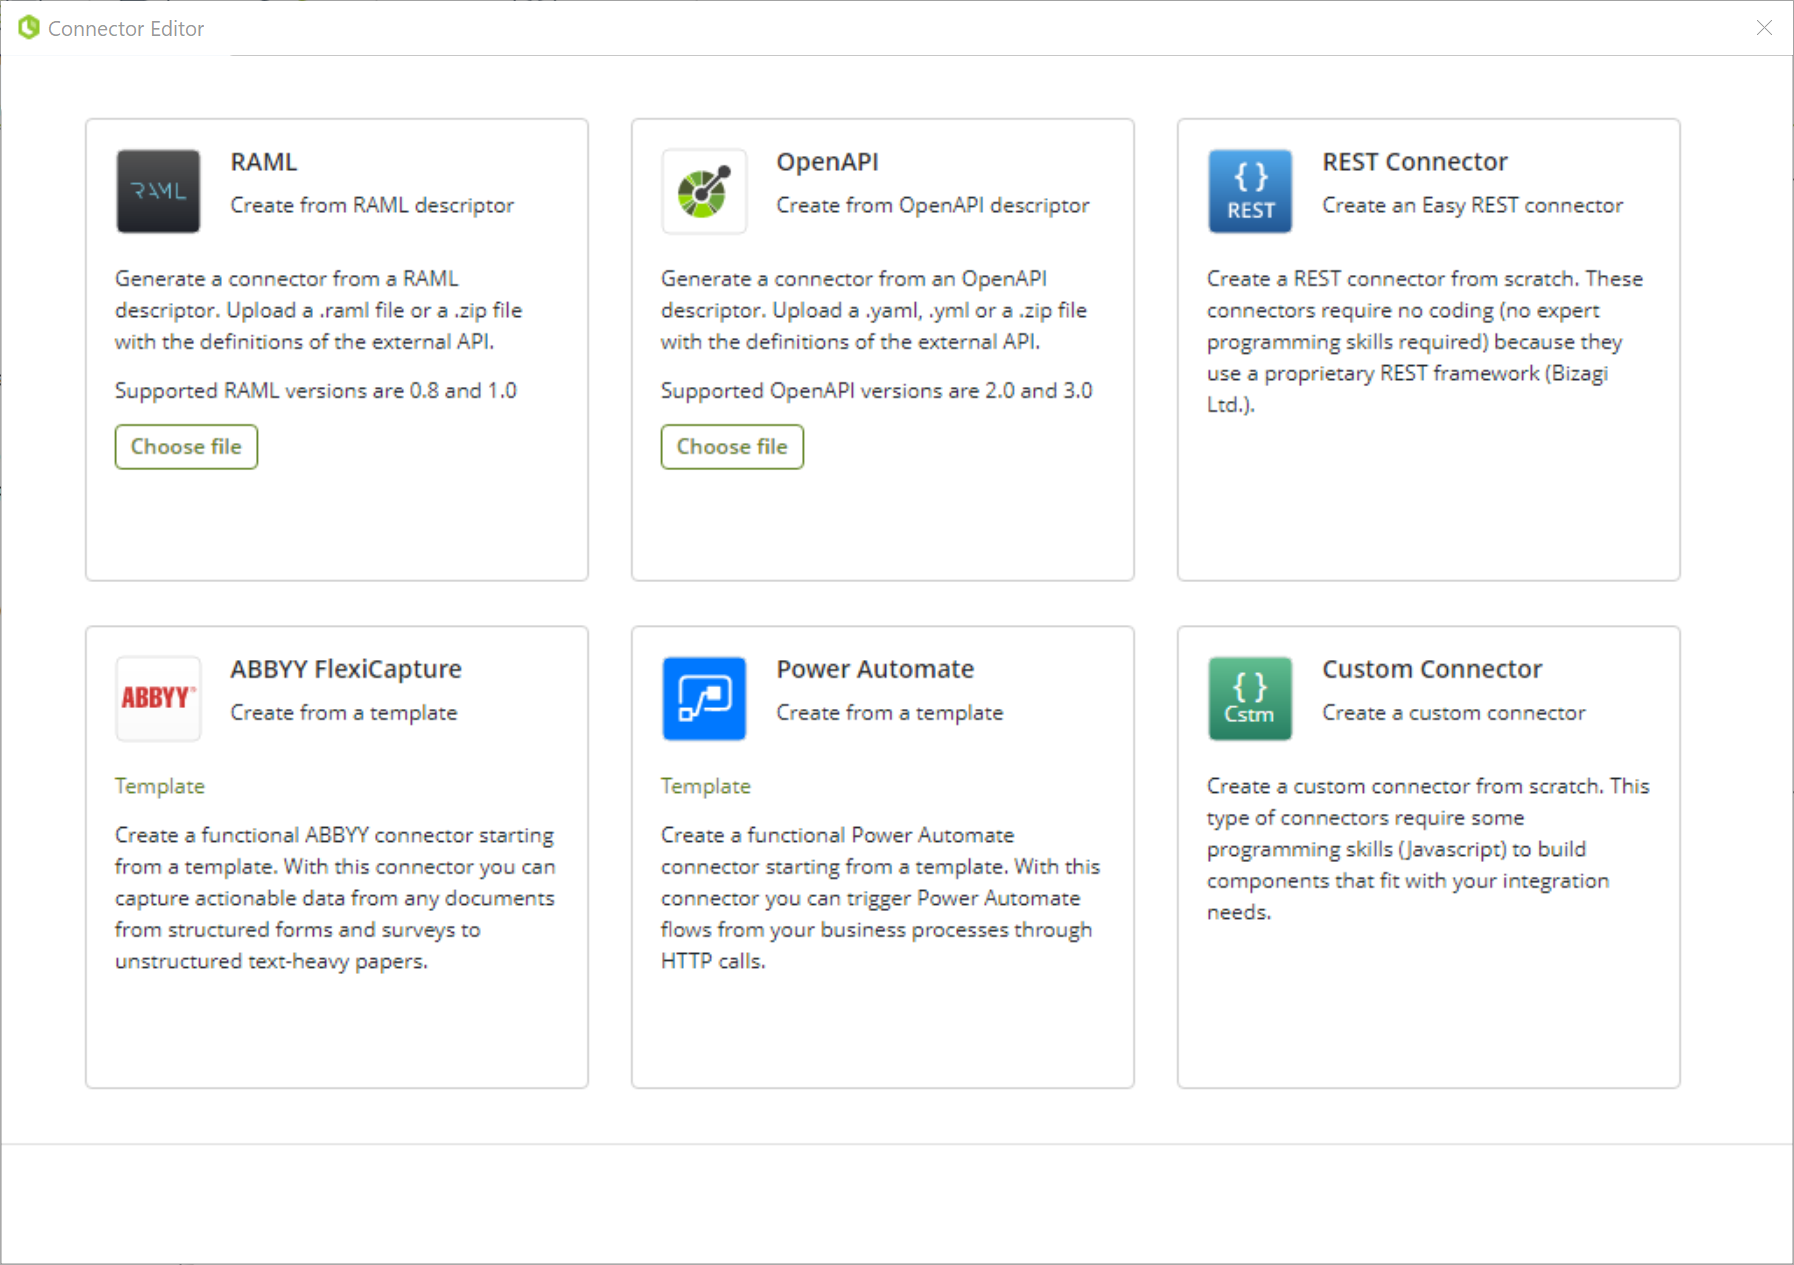Open the REST Connector title

click(x=1415, y=162)
